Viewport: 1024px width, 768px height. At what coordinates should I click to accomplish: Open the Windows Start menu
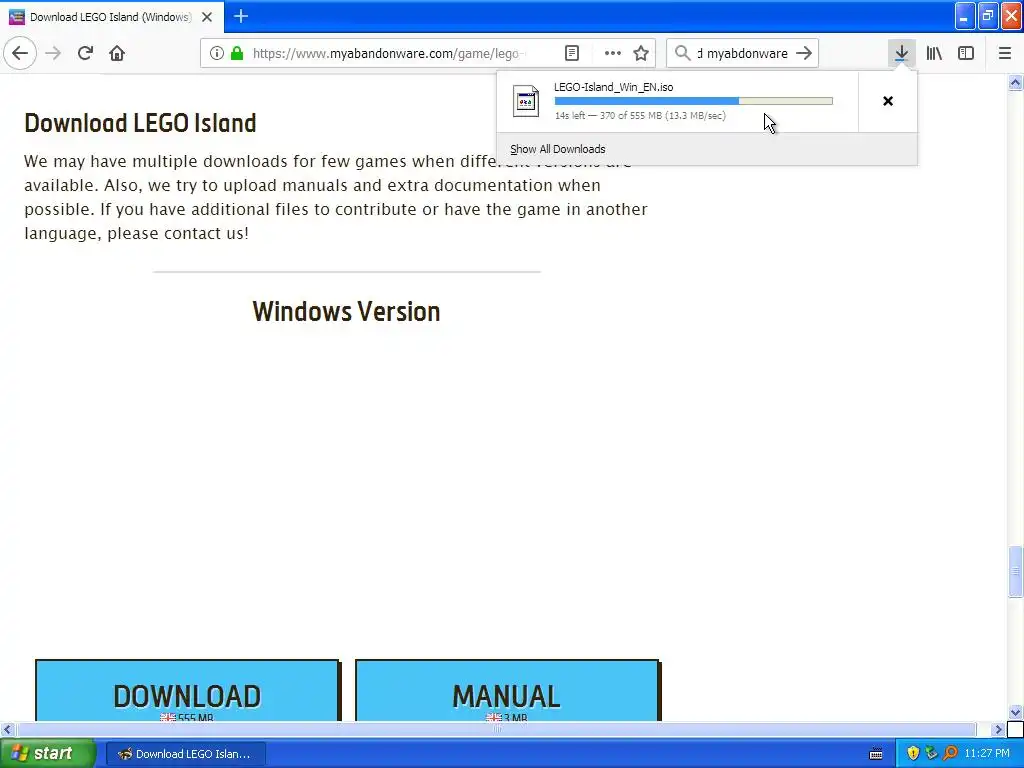48,754
